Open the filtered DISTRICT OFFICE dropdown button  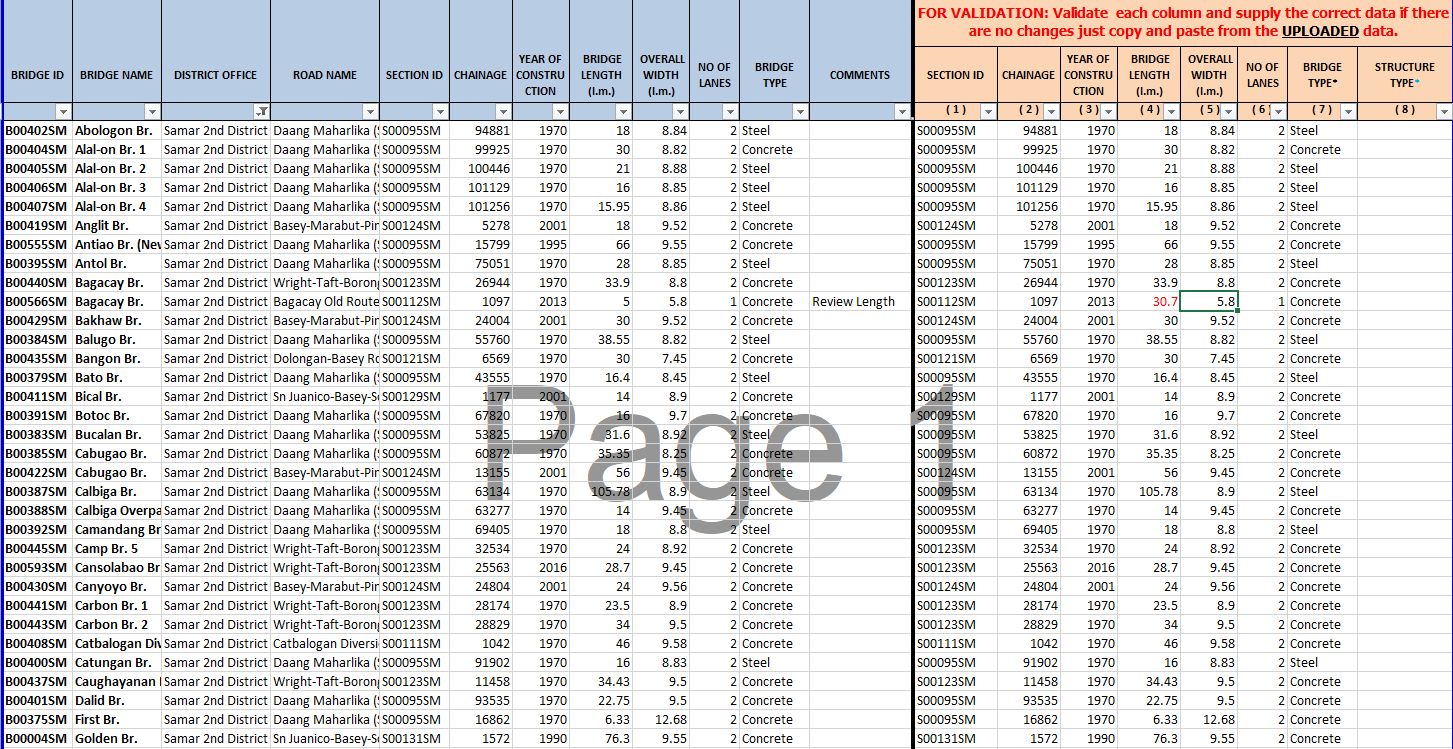261,112
